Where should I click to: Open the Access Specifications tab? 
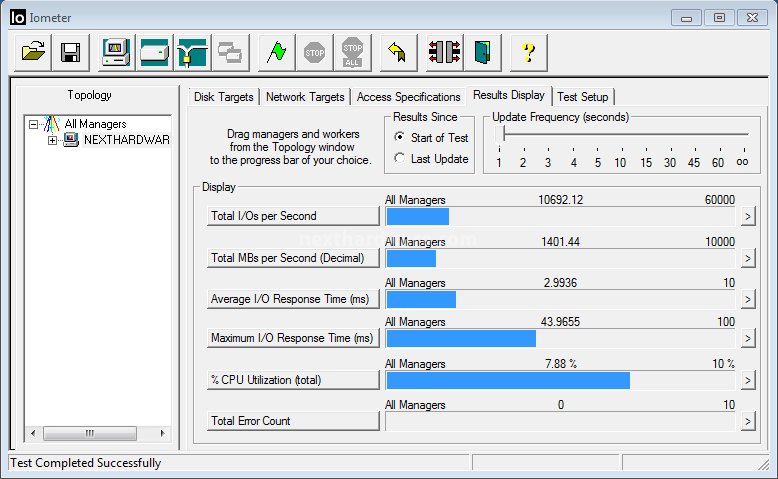click(x=409, y=97)
